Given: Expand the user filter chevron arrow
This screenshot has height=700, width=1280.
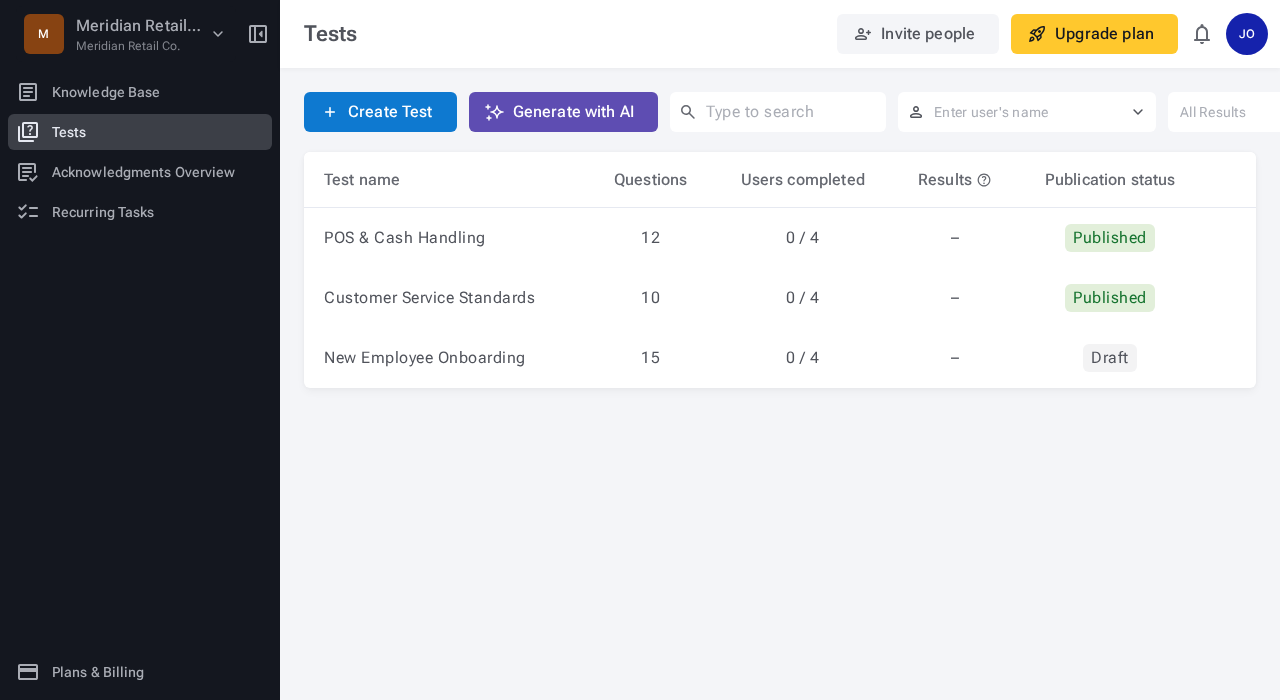Looking at the screenshot, I should coord(1138,112).
